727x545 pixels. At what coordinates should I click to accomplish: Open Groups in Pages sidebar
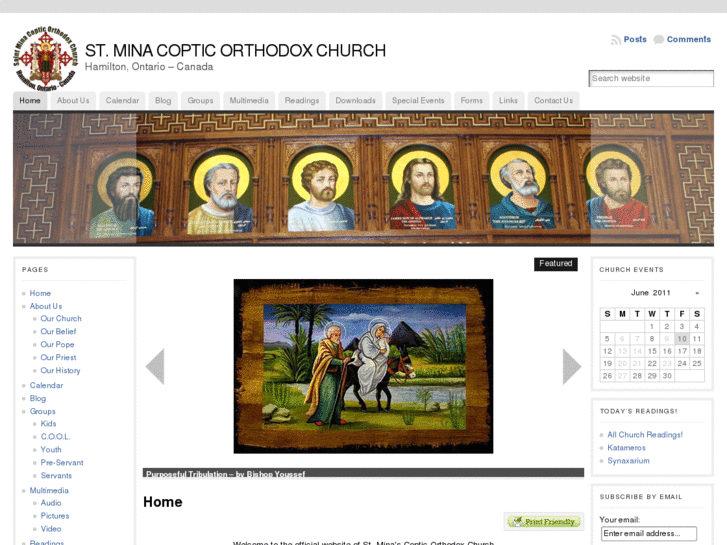click(x=42, y=411)
